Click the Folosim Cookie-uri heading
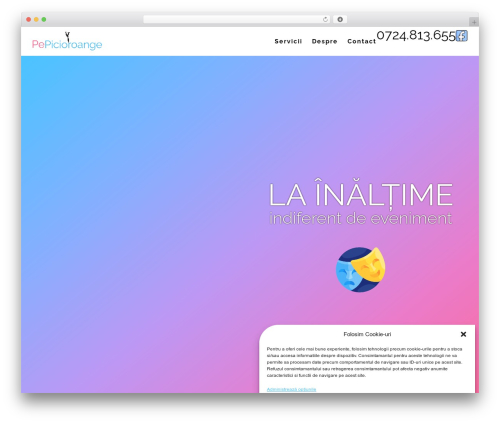500x423 pixels. coord(367,334)
